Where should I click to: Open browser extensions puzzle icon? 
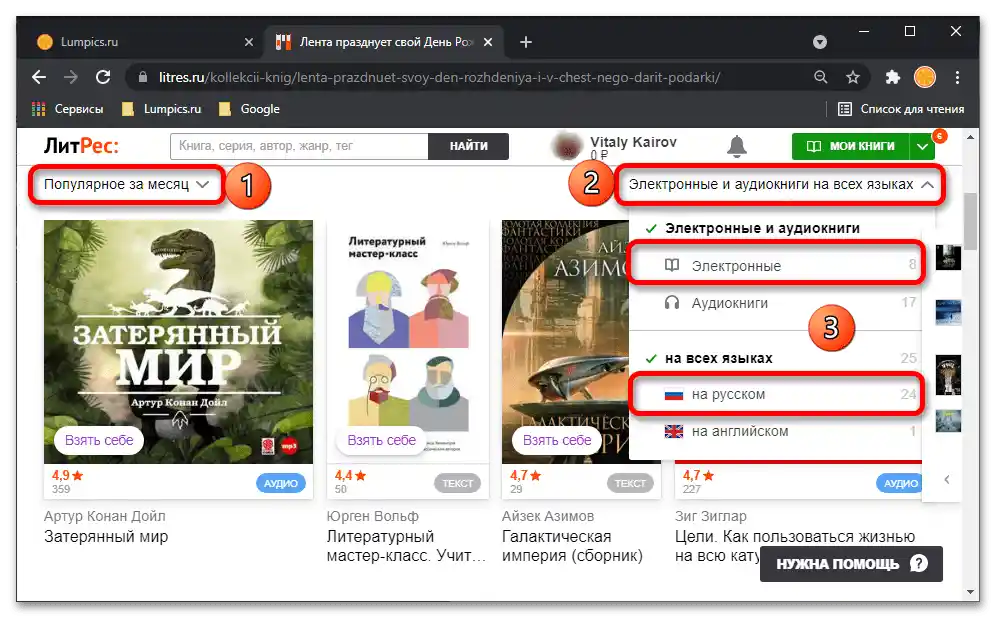click(x=893, y=77)
